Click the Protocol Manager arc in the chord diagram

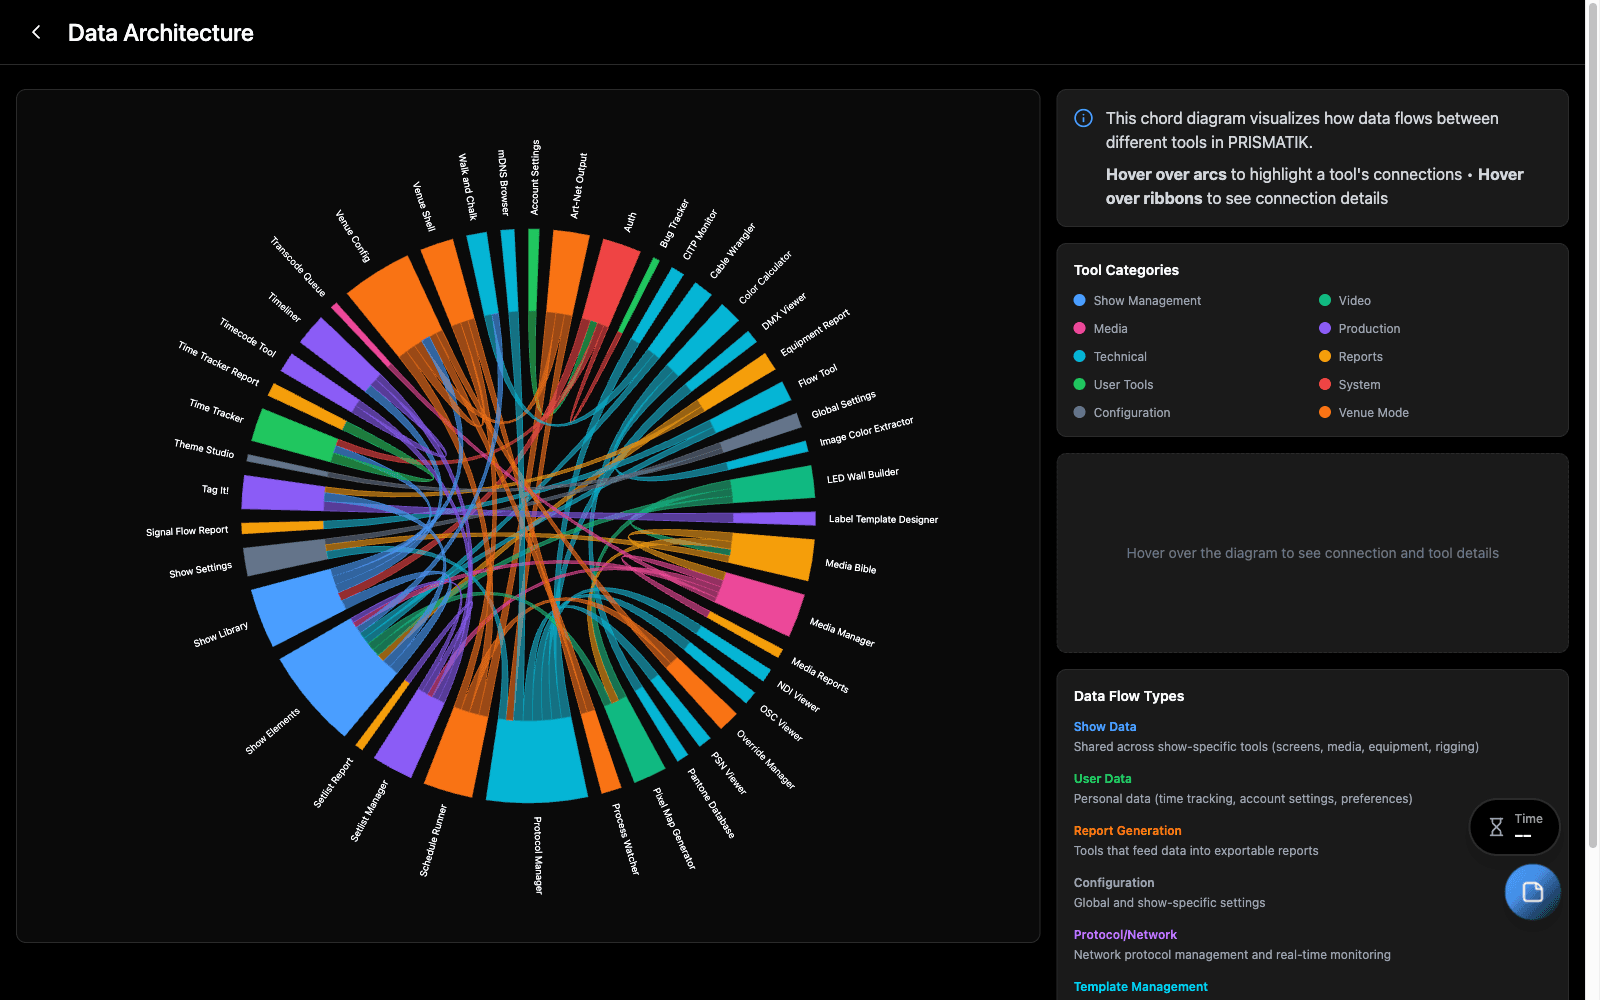click(x=536, y=761)
